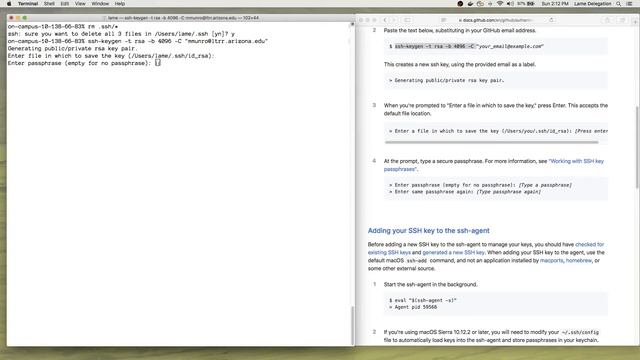Click the Wi-Fi status icon
640x360 pixels.
click(x=500, y=4)
